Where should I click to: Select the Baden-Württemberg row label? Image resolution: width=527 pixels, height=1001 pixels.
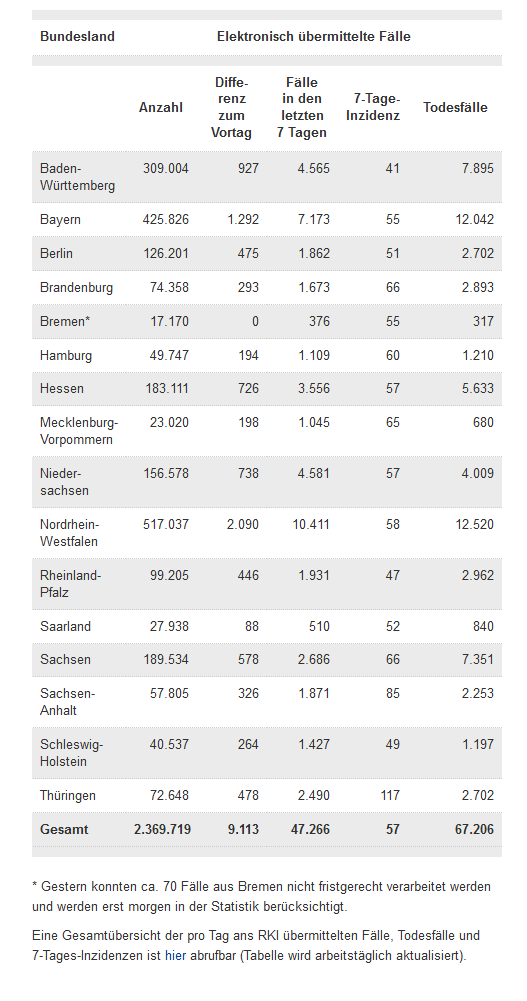77,177
